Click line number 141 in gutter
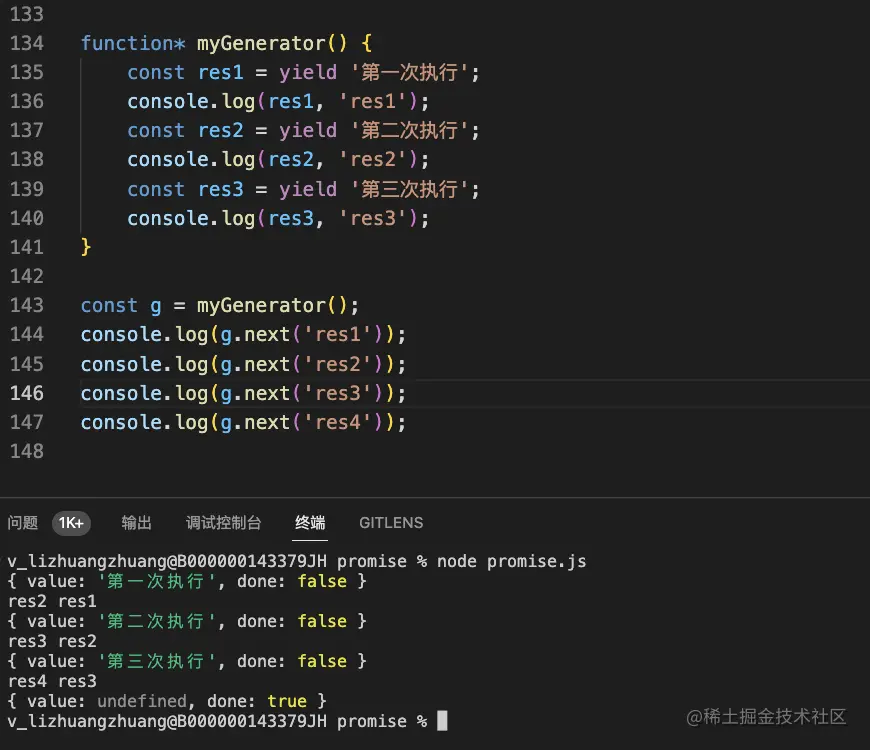Viewport: 870px width, 750px height. pos(27,247)
